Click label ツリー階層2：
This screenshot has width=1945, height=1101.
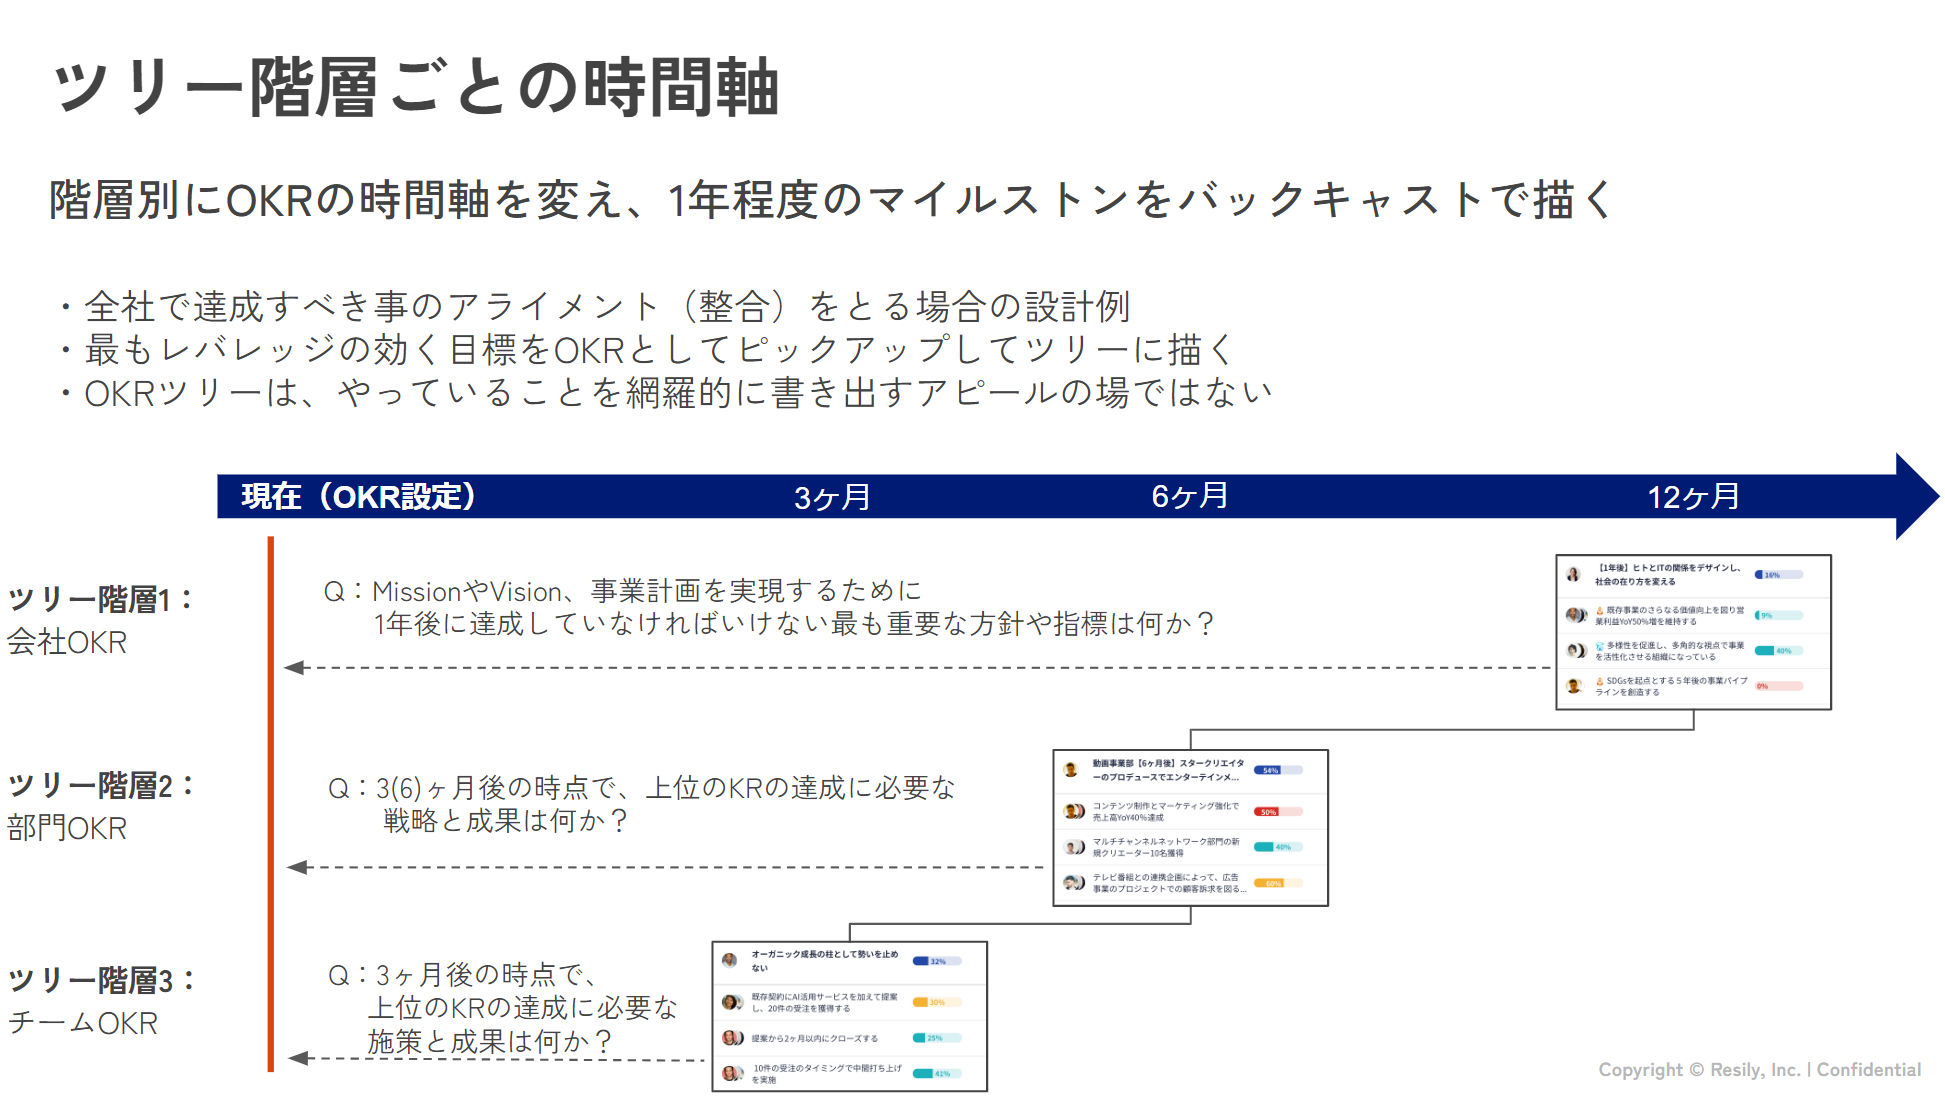coord(101,785)
